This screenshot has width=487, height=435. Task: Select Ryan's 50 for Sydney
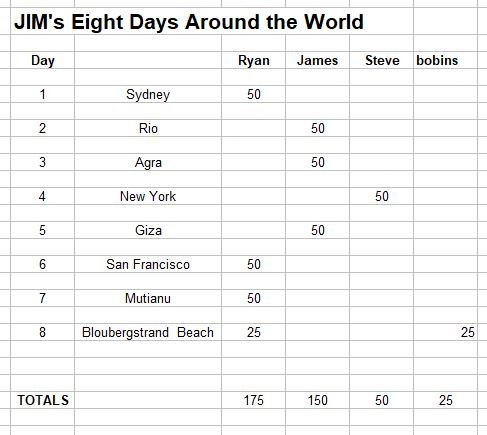[254, 94]
